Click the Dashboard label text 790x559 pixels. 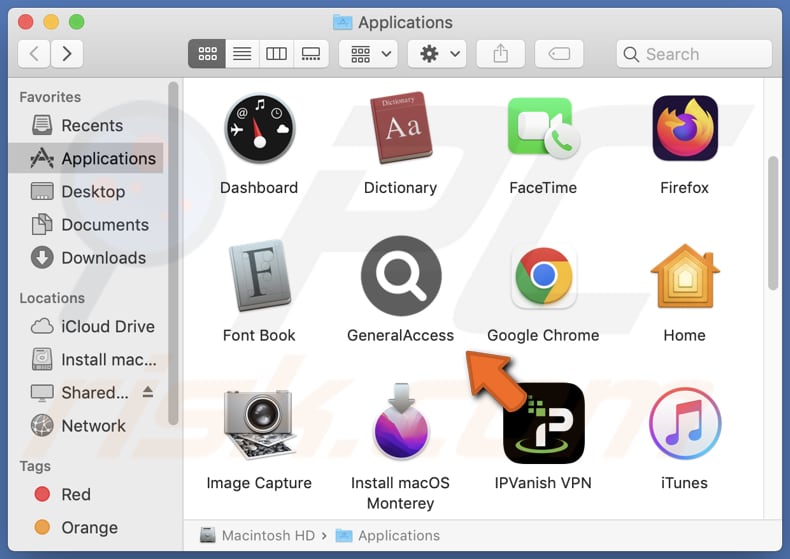(259, 187)
